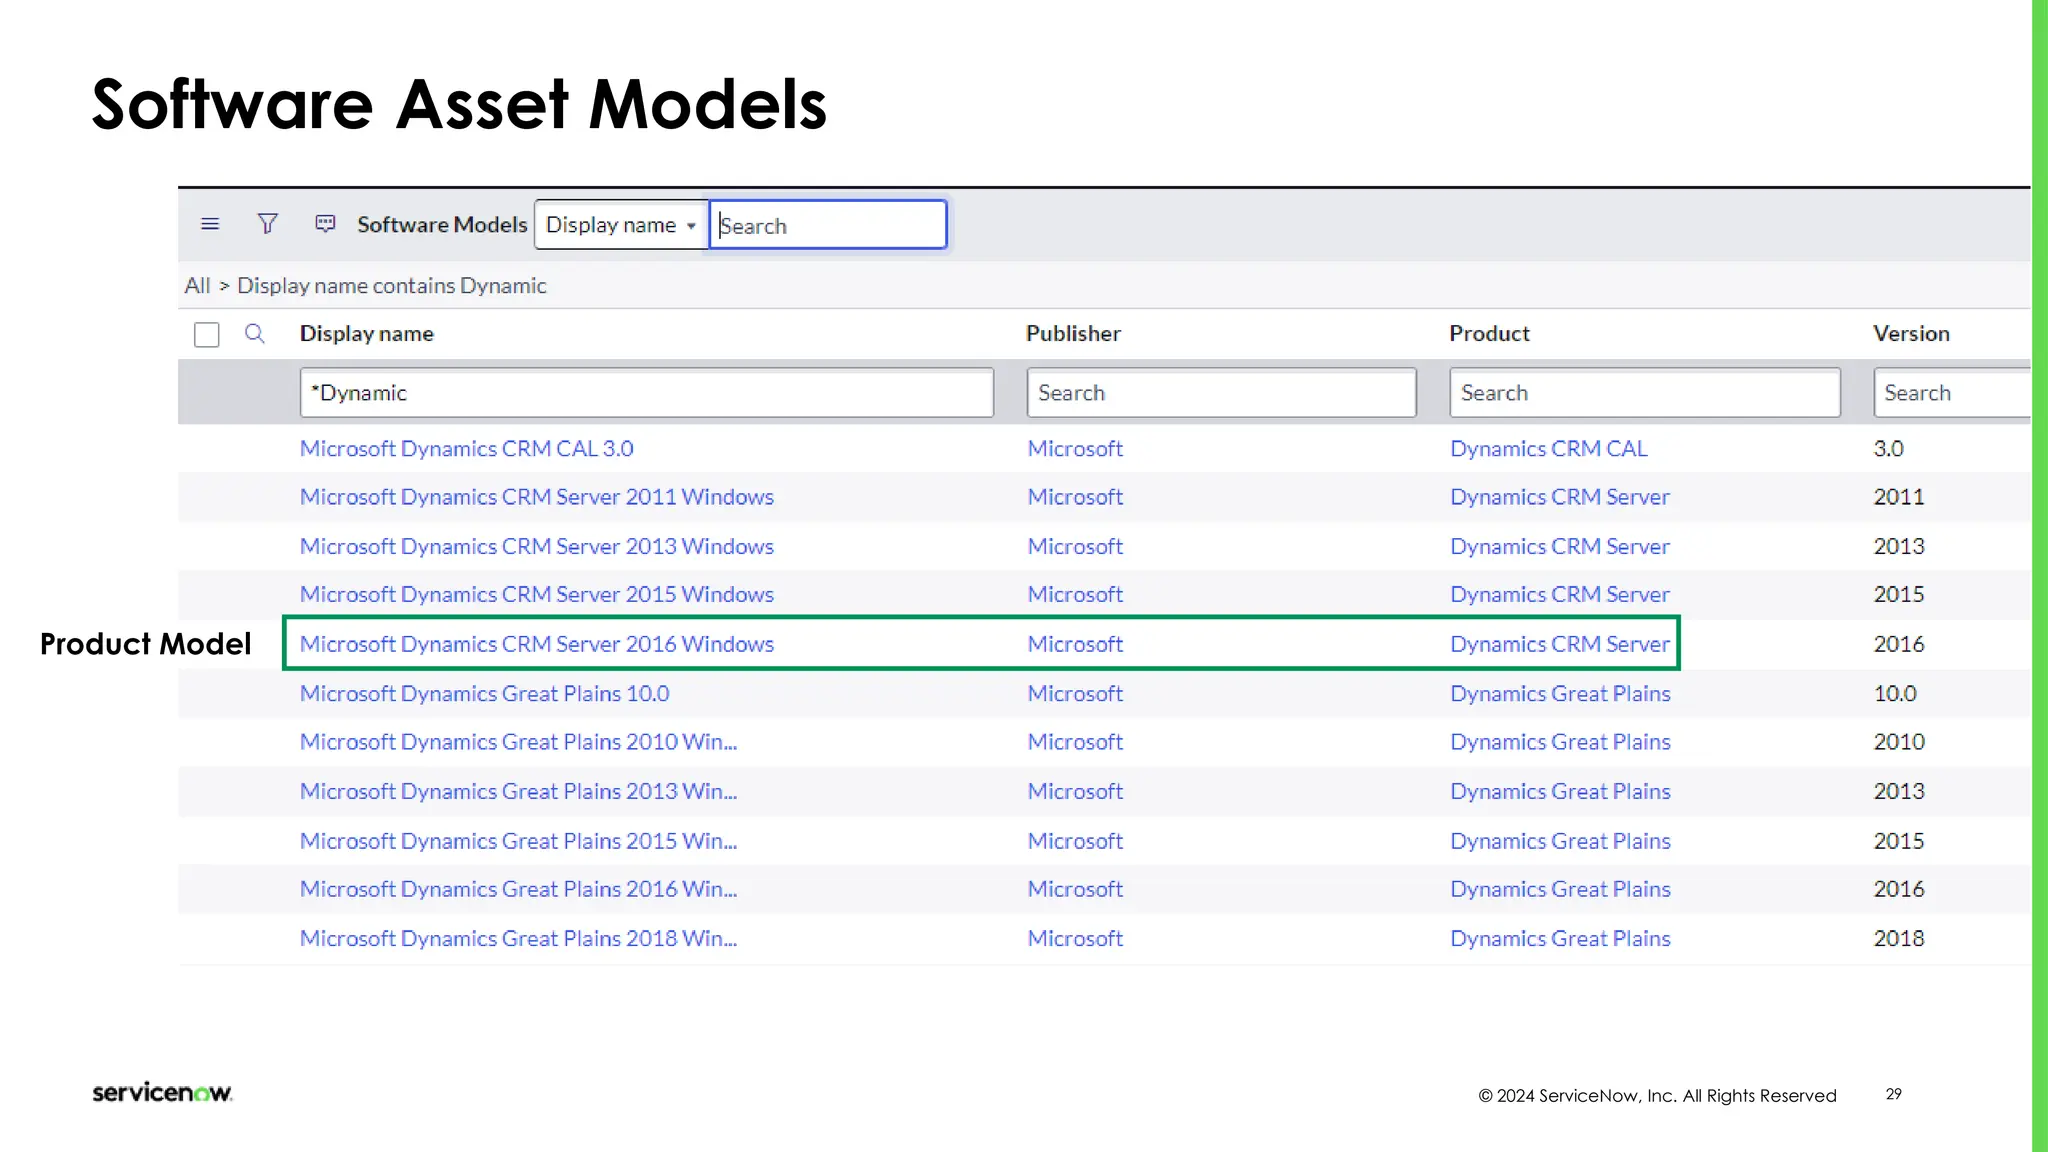
Task: Click the Display name filter field containing *Dynamic
Action: click(646, 393)
